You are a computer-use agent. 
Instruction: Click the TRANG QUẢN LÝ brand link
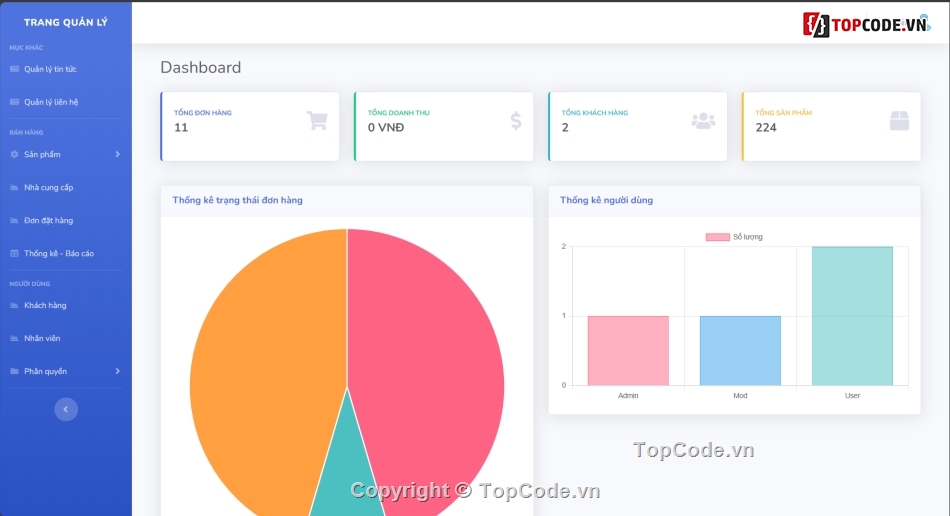coord(65,22)
